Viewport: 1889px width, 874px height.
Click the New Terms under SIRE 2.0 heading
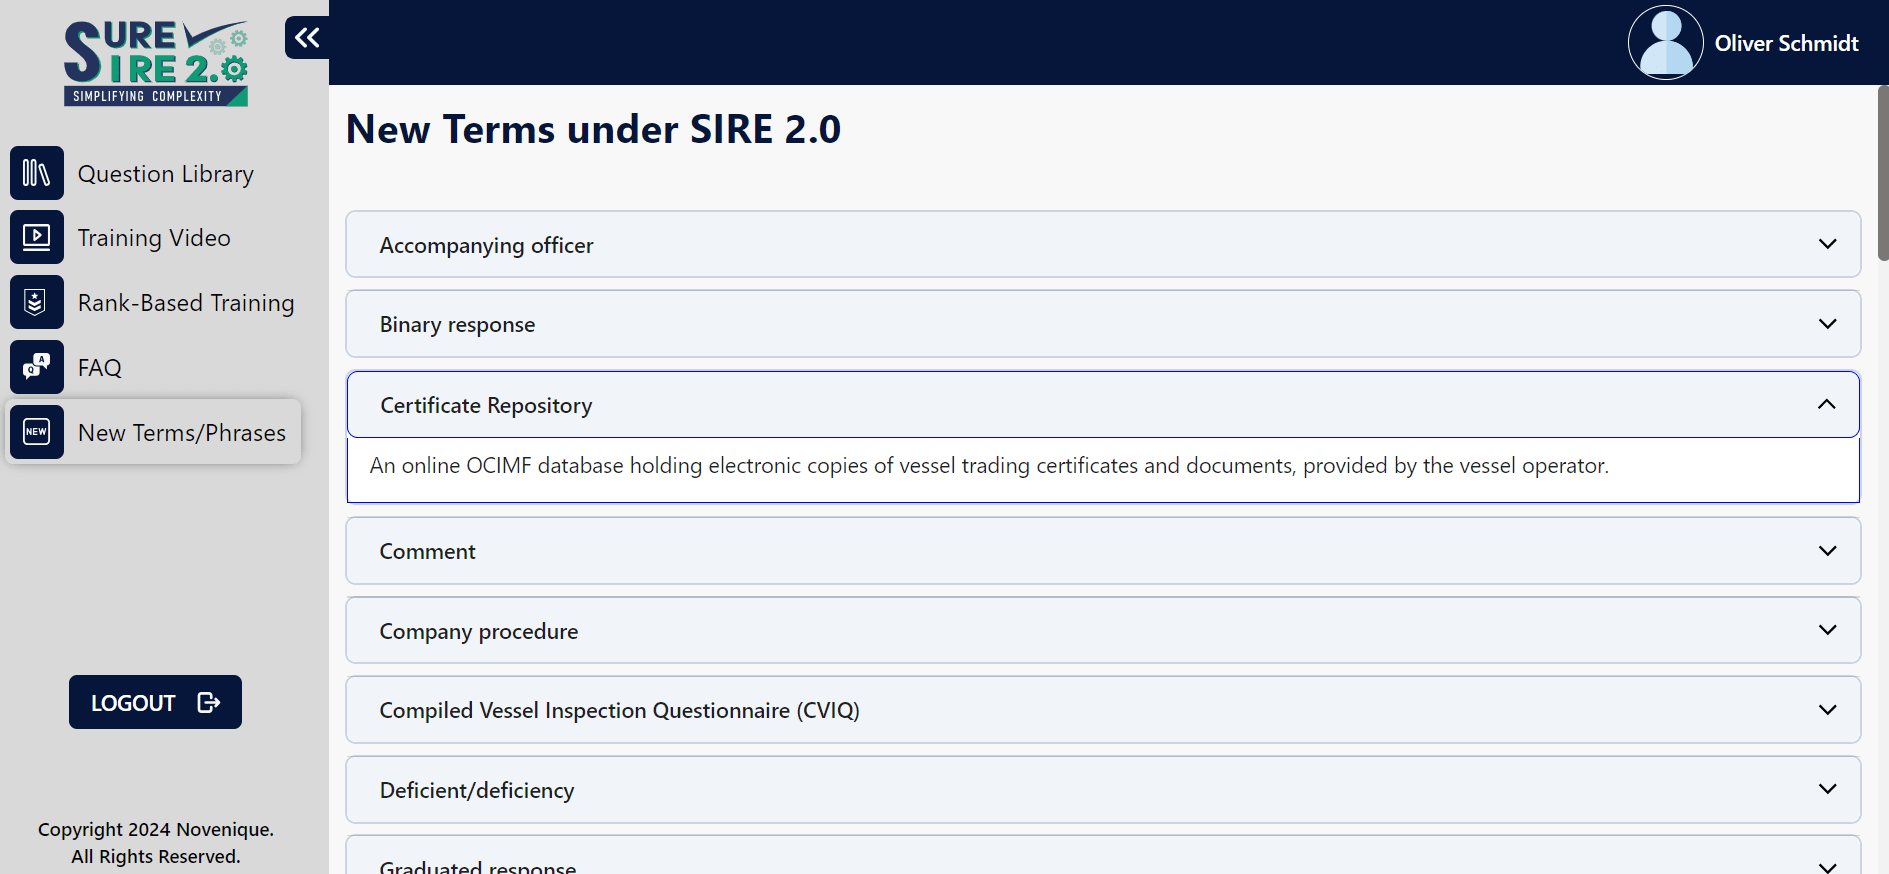click(593, 129)
